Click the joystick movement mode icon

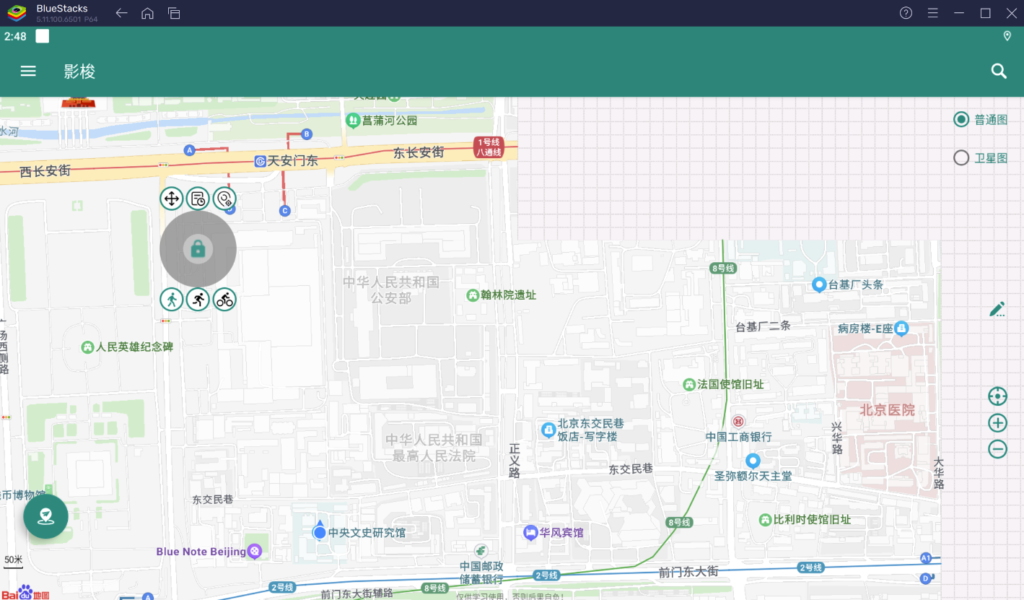[170, 198]
